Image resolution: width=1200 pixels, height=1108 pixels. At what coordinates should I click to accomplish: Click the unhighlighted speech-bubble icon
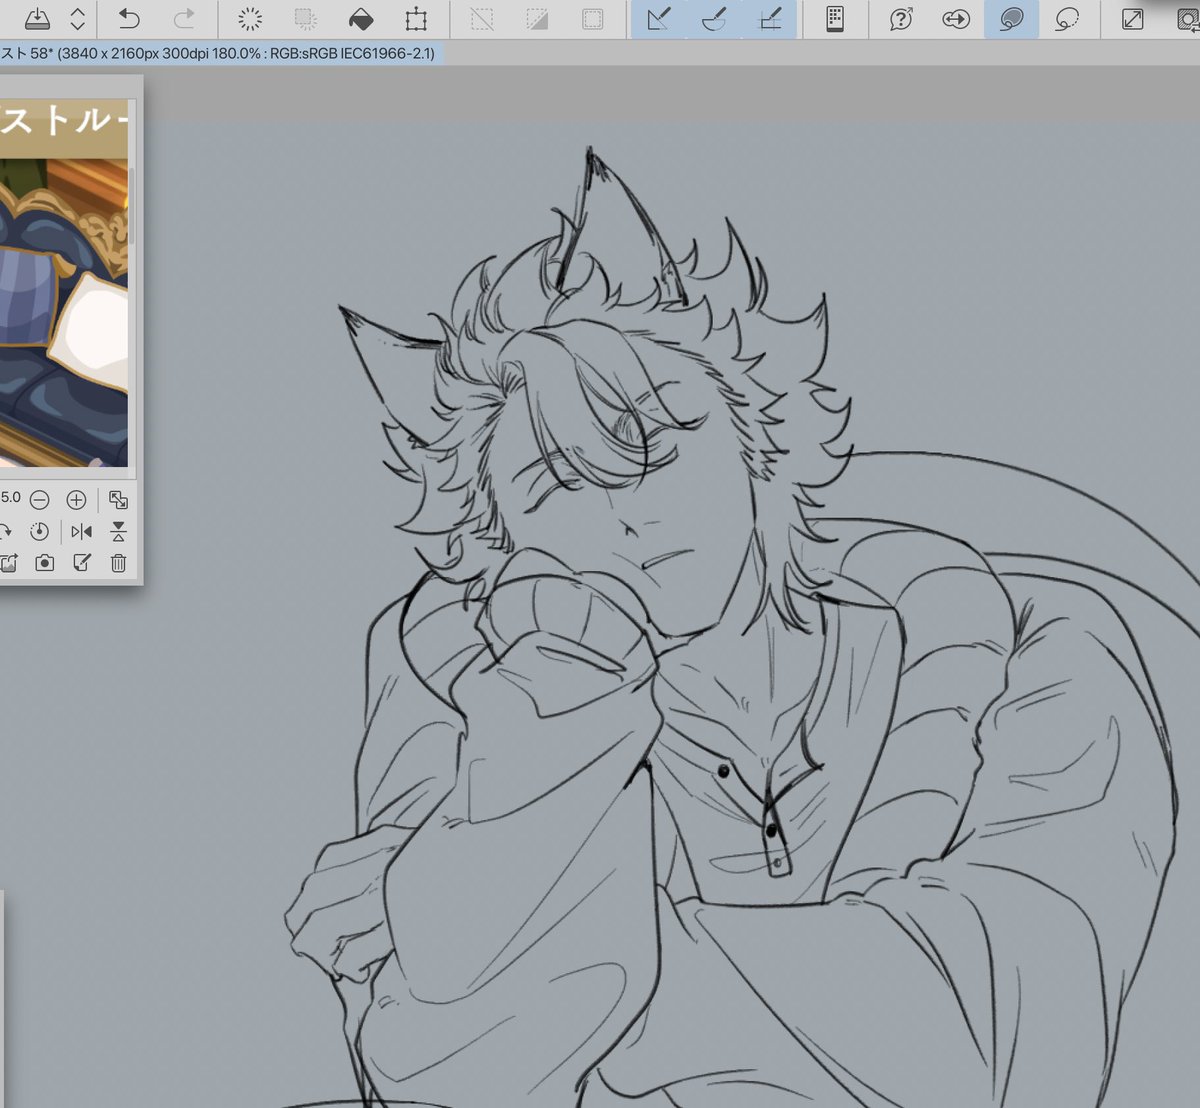pos(1067,19)
